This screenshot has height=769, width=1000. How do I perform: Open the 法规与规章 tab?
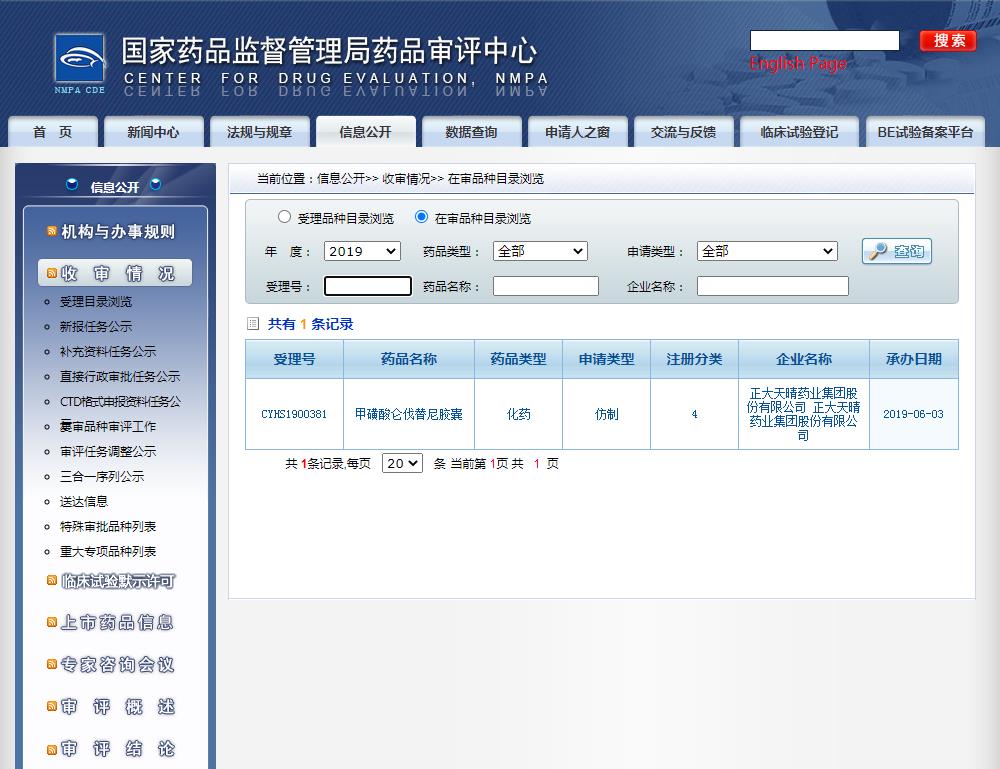pos(260,132)
